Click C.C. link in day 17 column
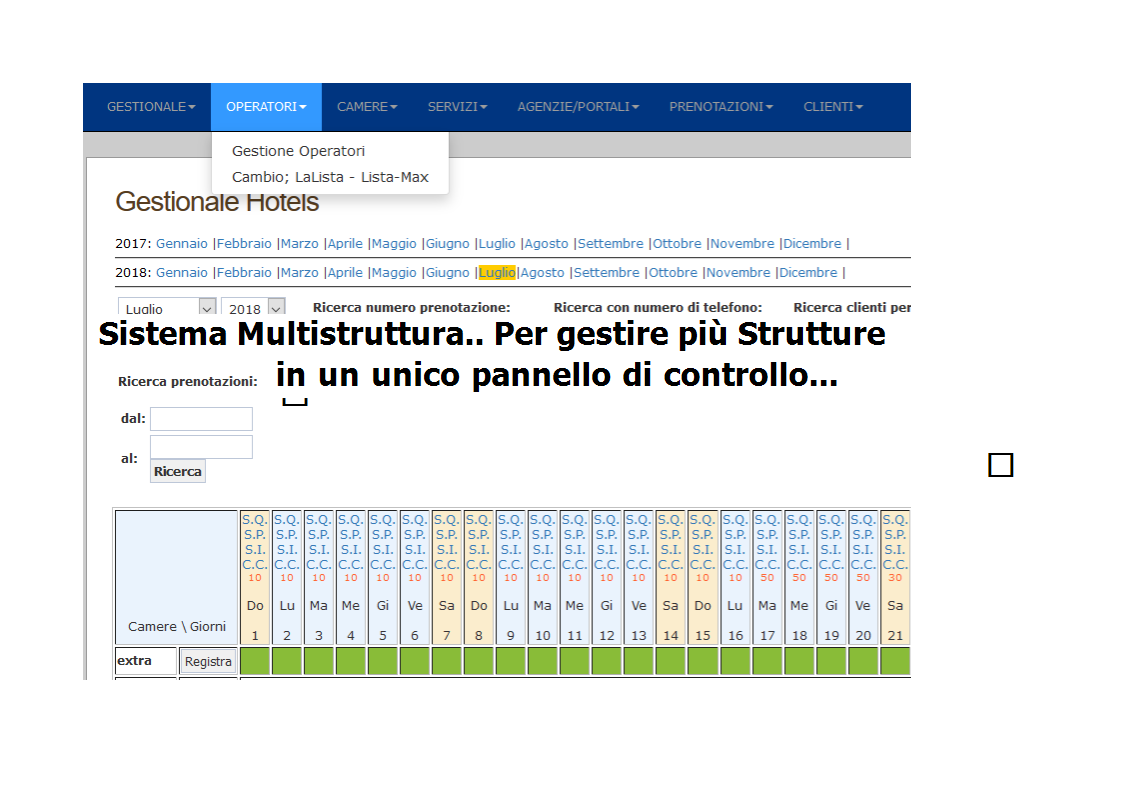 point(767,565)
